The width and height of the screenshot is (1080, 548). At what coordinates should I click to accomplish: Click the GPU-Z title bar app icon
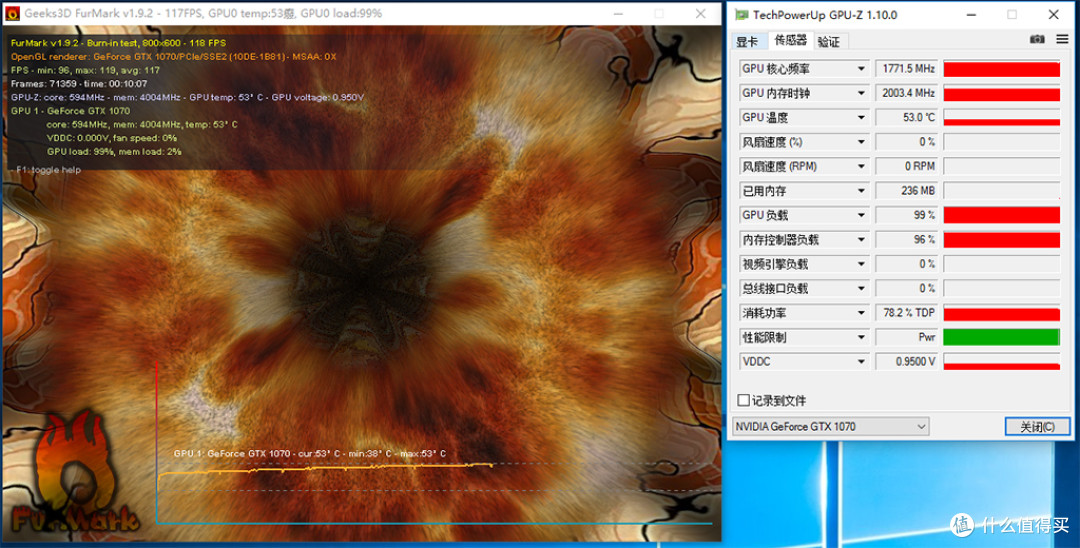(x=741, y=14)
